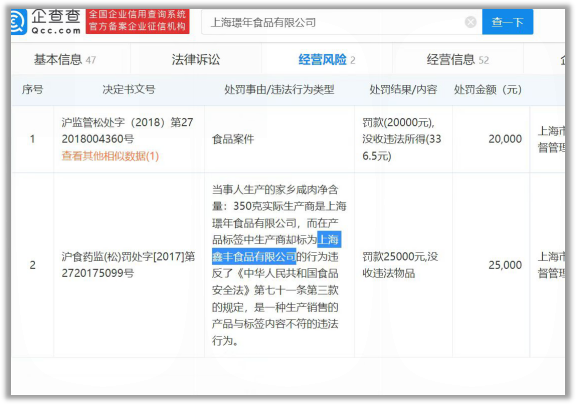Select the 经营风险 tab
This screenshot has width=577, height=406.
click(x=326, y=60)
